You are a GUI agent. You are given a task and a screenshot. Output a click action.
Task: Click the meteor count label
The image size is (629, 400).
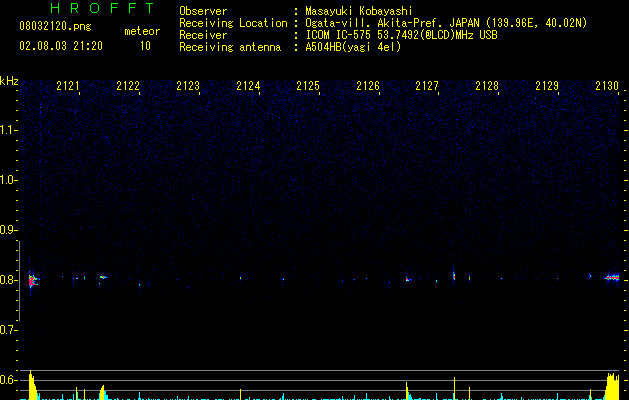point(142,31)
